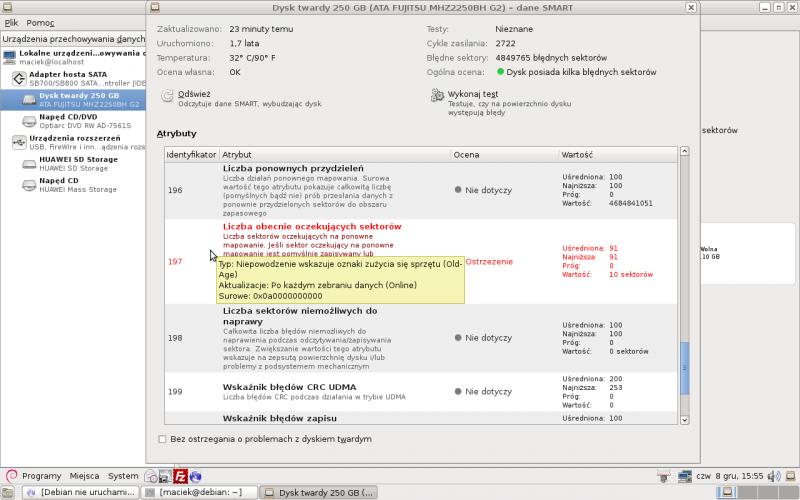Enable Bez ostrzegania o problemach checkbox
This screenshot has width=800, height=500.
point(163,439)
